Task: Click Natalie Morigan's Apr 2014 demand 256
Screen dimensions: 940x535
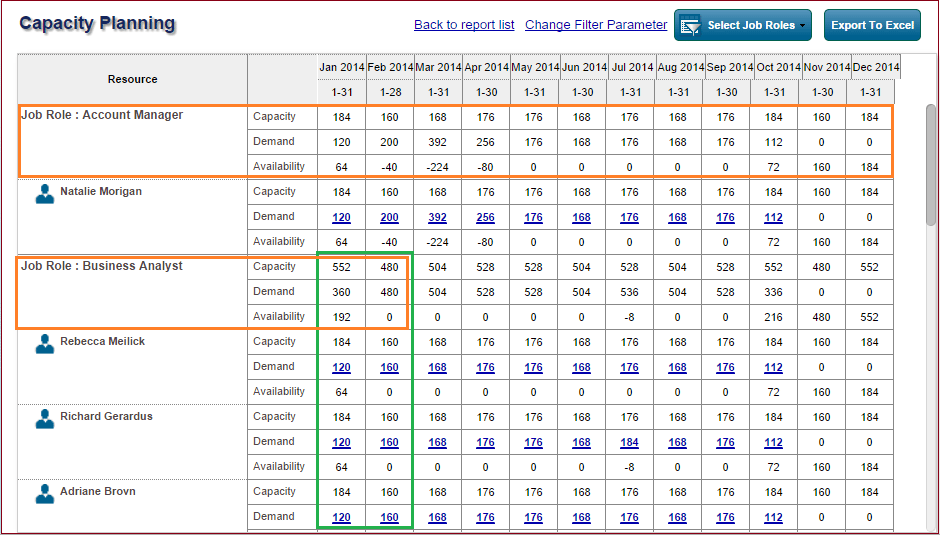Action: pos(485,217)
